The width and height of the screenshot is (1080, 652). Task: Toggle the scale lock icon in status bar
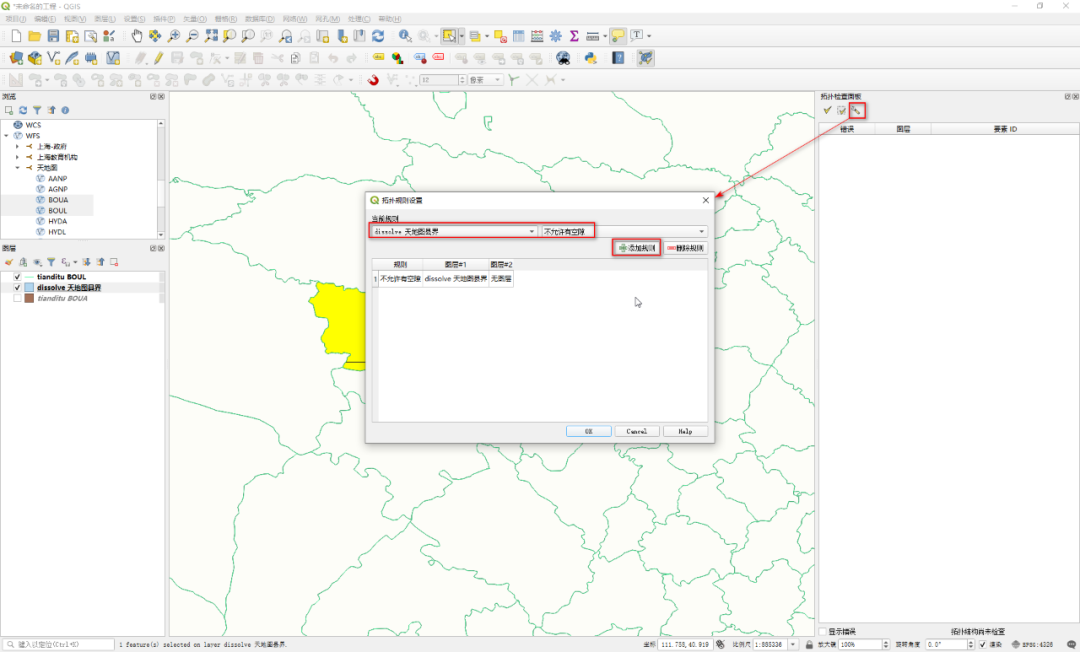pyautogui.click(x=809, y=644)
